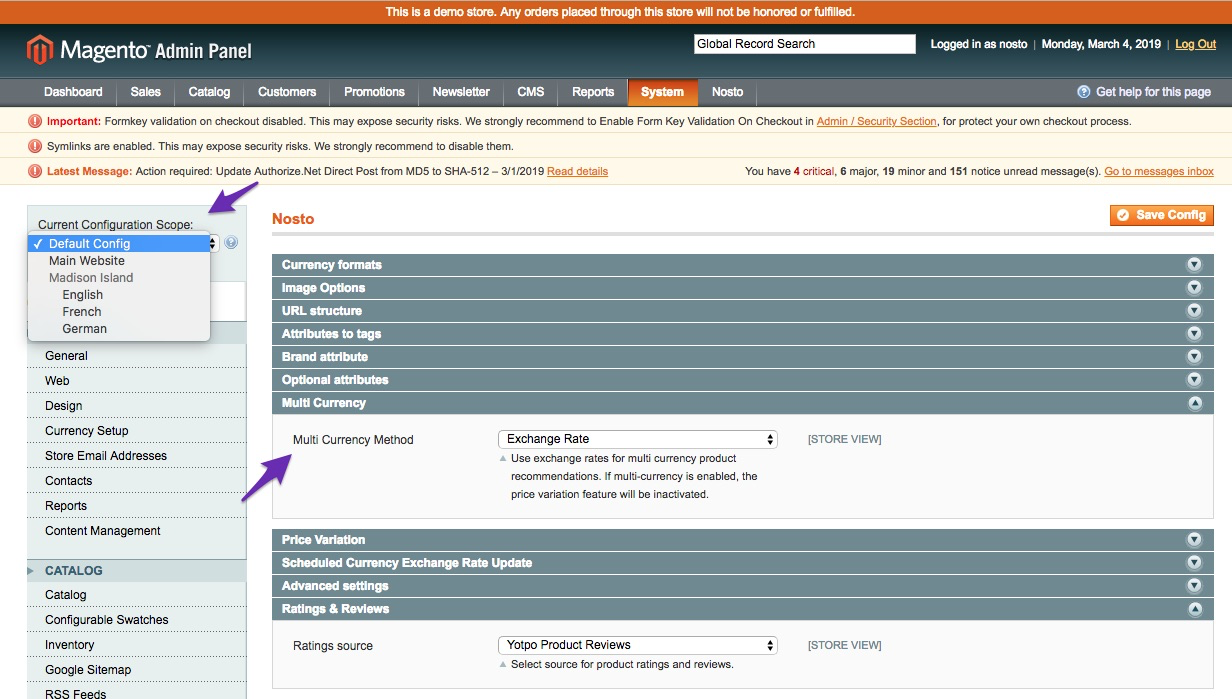This screenshot has width=1232, height=699.
Task: Click the Magento Admin Panel logo
Action: [139, 50]
